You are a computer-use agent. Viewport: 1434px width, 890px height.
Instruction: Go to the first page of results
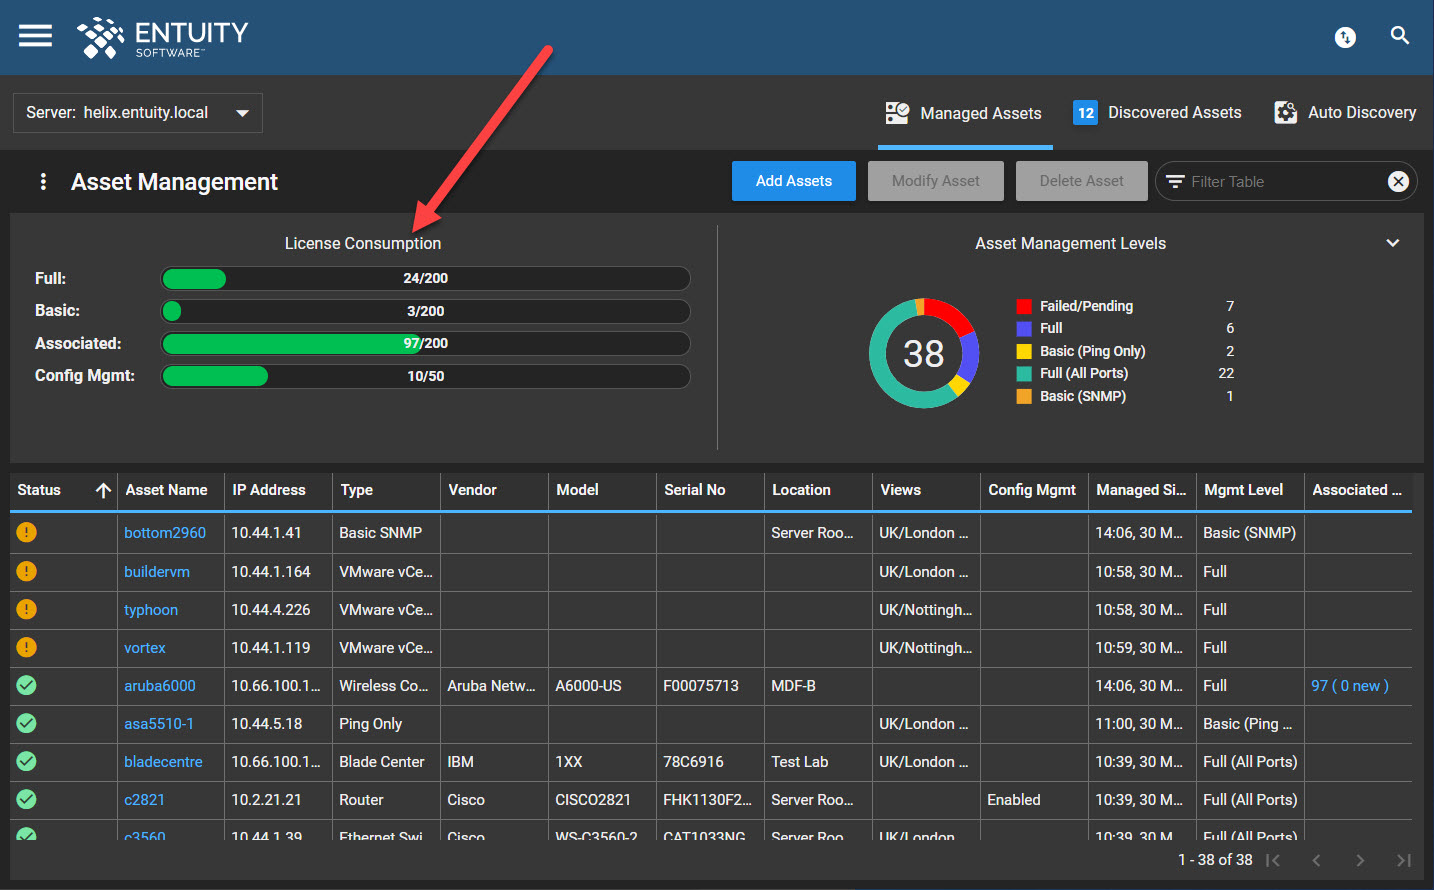pyautogui.click(x=1273, y=860)
